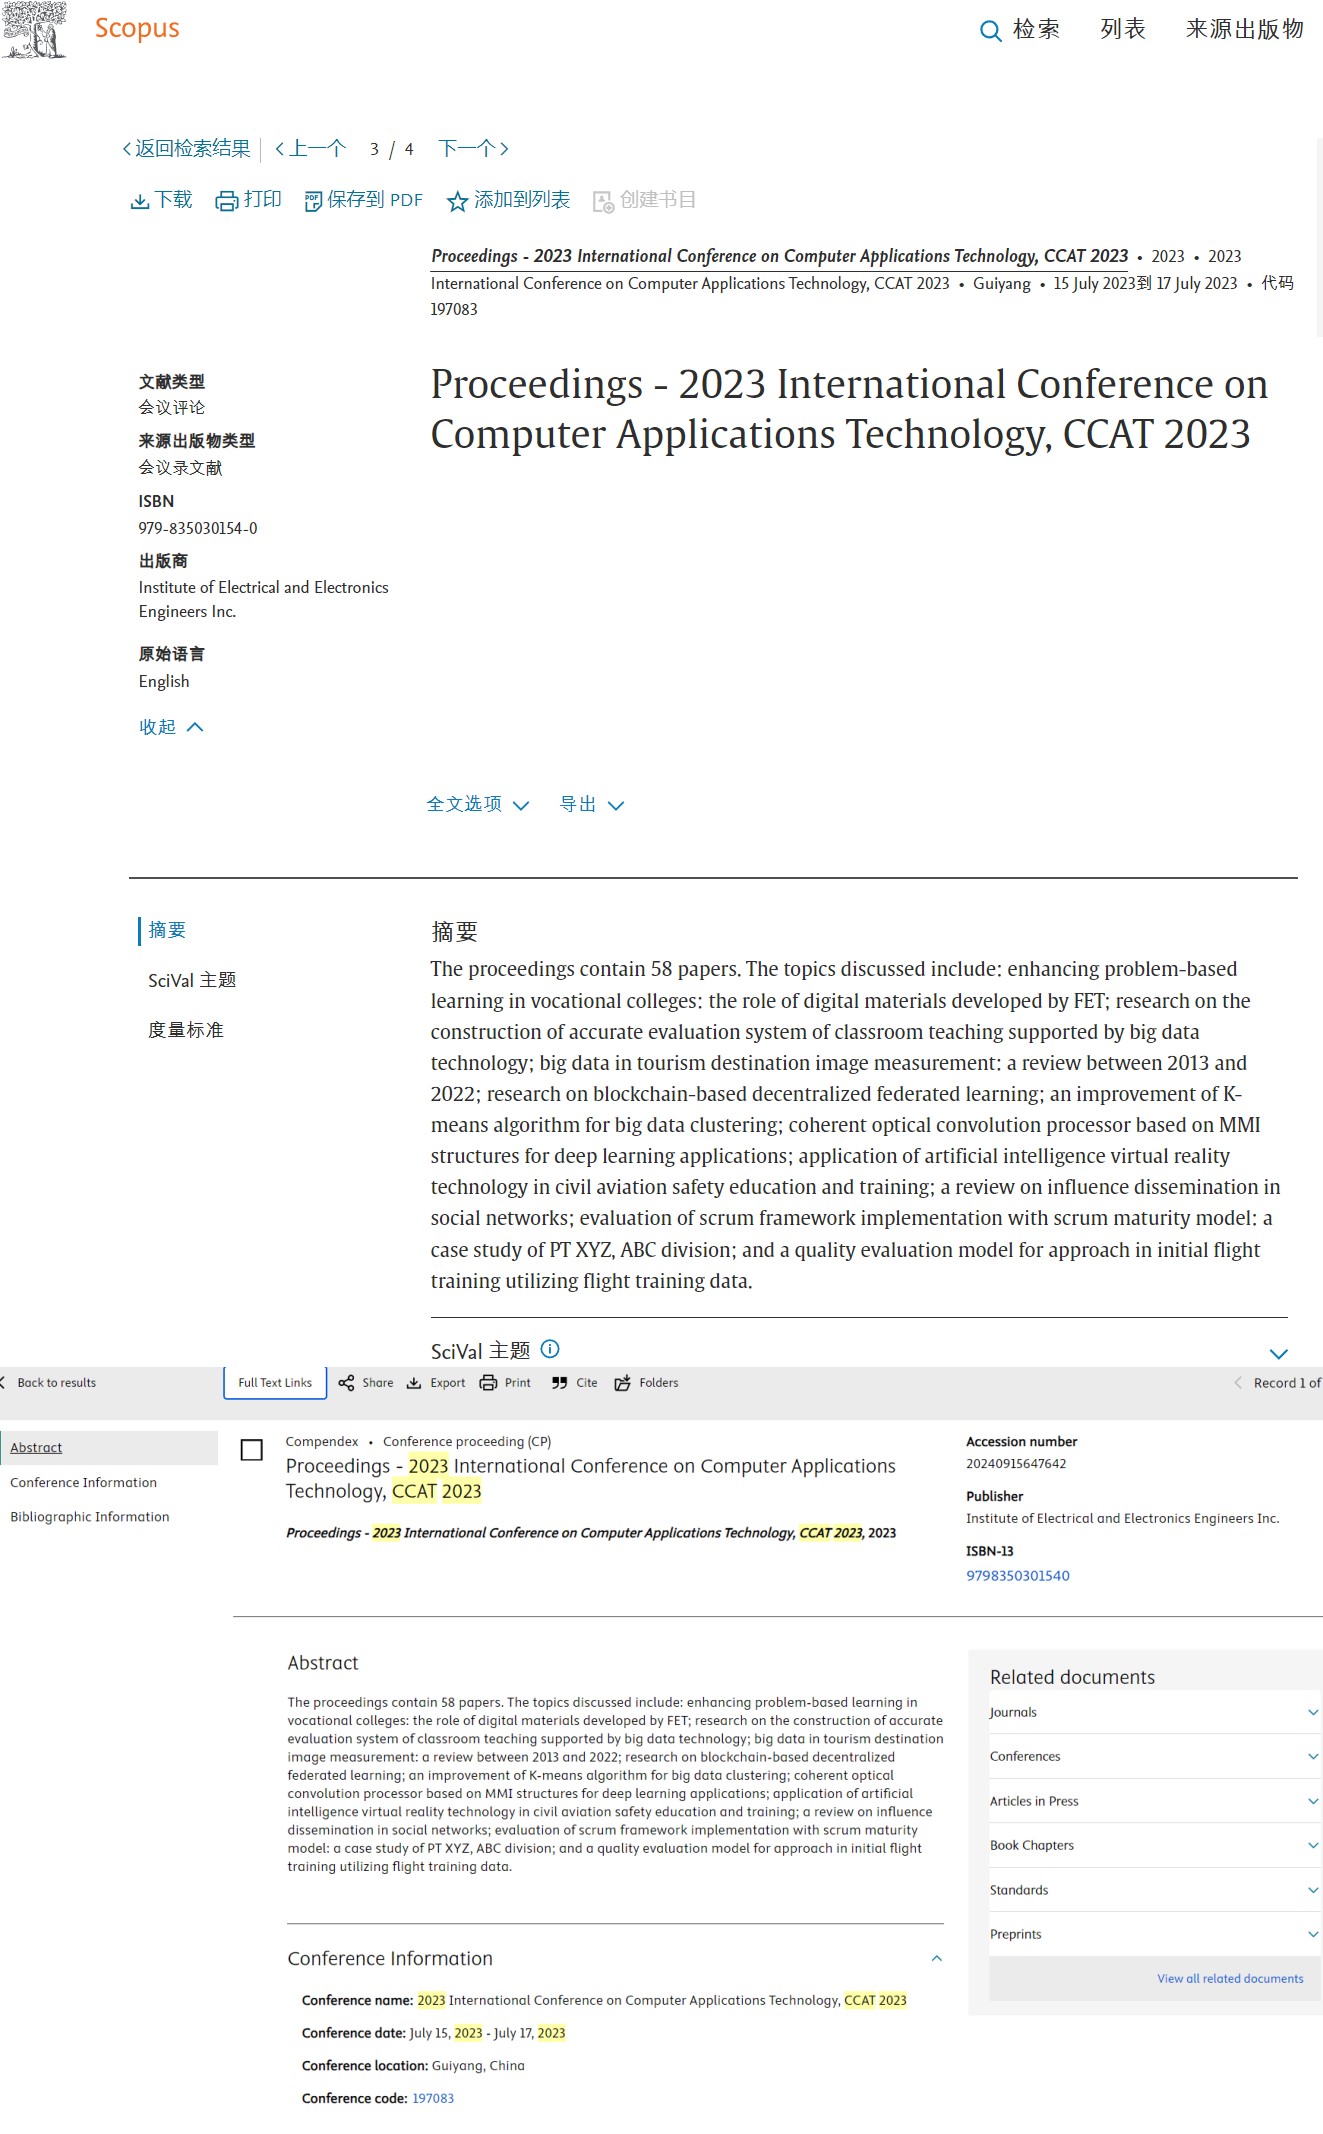The image size is (1323, 2134).
Task: Collapse the Conference Information section
Action: point(936,1958)
